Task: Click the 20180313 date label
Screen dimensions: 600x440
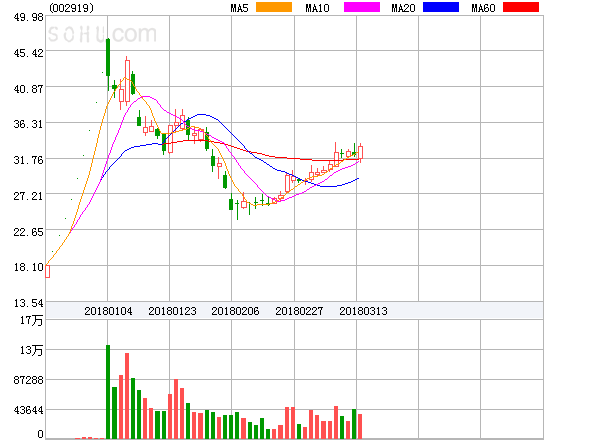Action: point(364,311)
